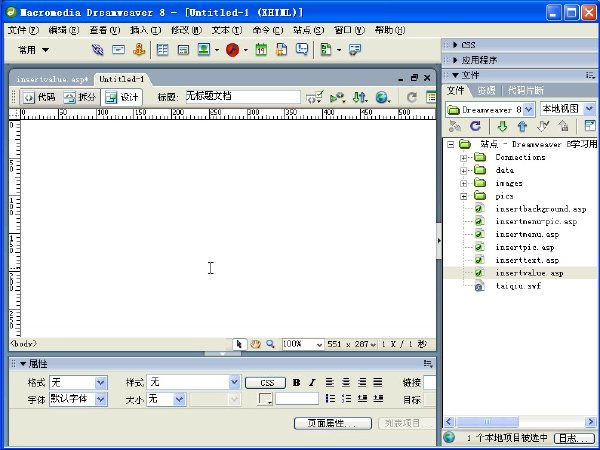Open the text color swatch picker
Screen dimensions: 600x450
pyautogui.click(x=266, y=399)
